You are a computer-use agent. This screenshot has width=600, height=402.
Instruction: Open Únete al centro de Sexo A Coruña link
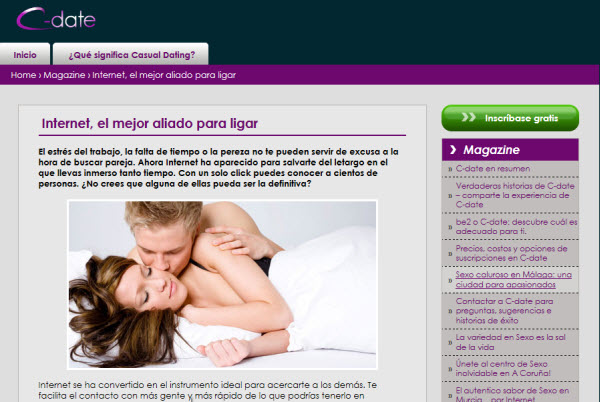[x=503, y=368]
